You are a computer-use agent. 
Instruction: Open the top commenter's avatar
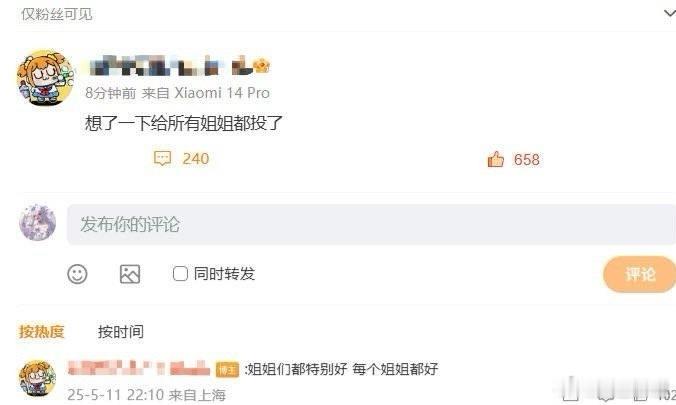[38, 379]
